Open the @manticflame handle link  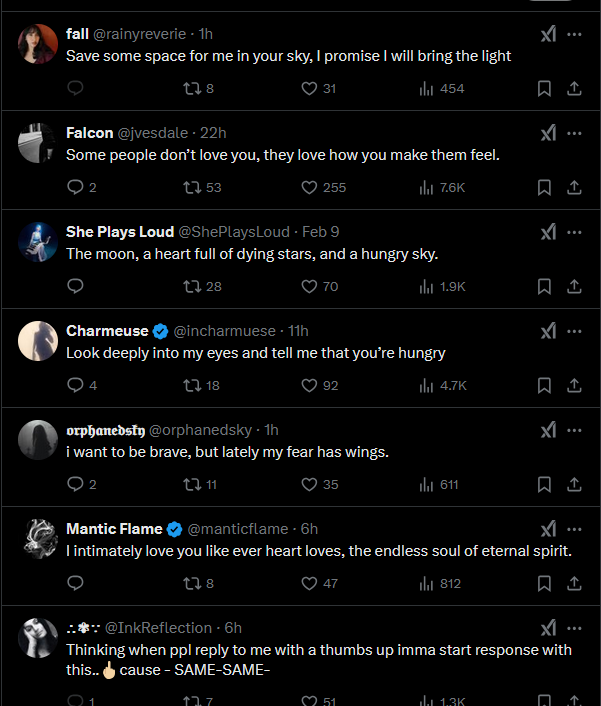coord(237,529)
